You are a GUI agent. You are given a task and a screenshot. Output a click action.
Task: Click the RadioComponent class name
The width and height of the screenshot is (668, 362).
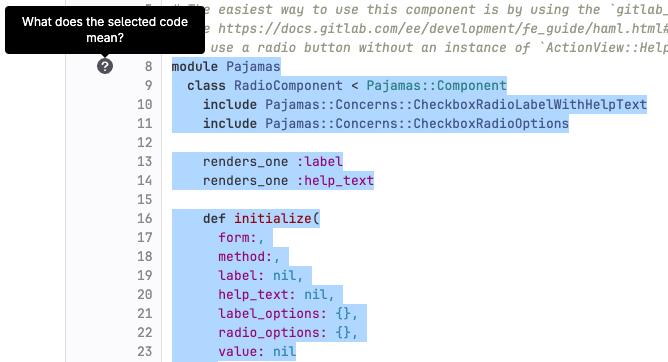point(288,86)
